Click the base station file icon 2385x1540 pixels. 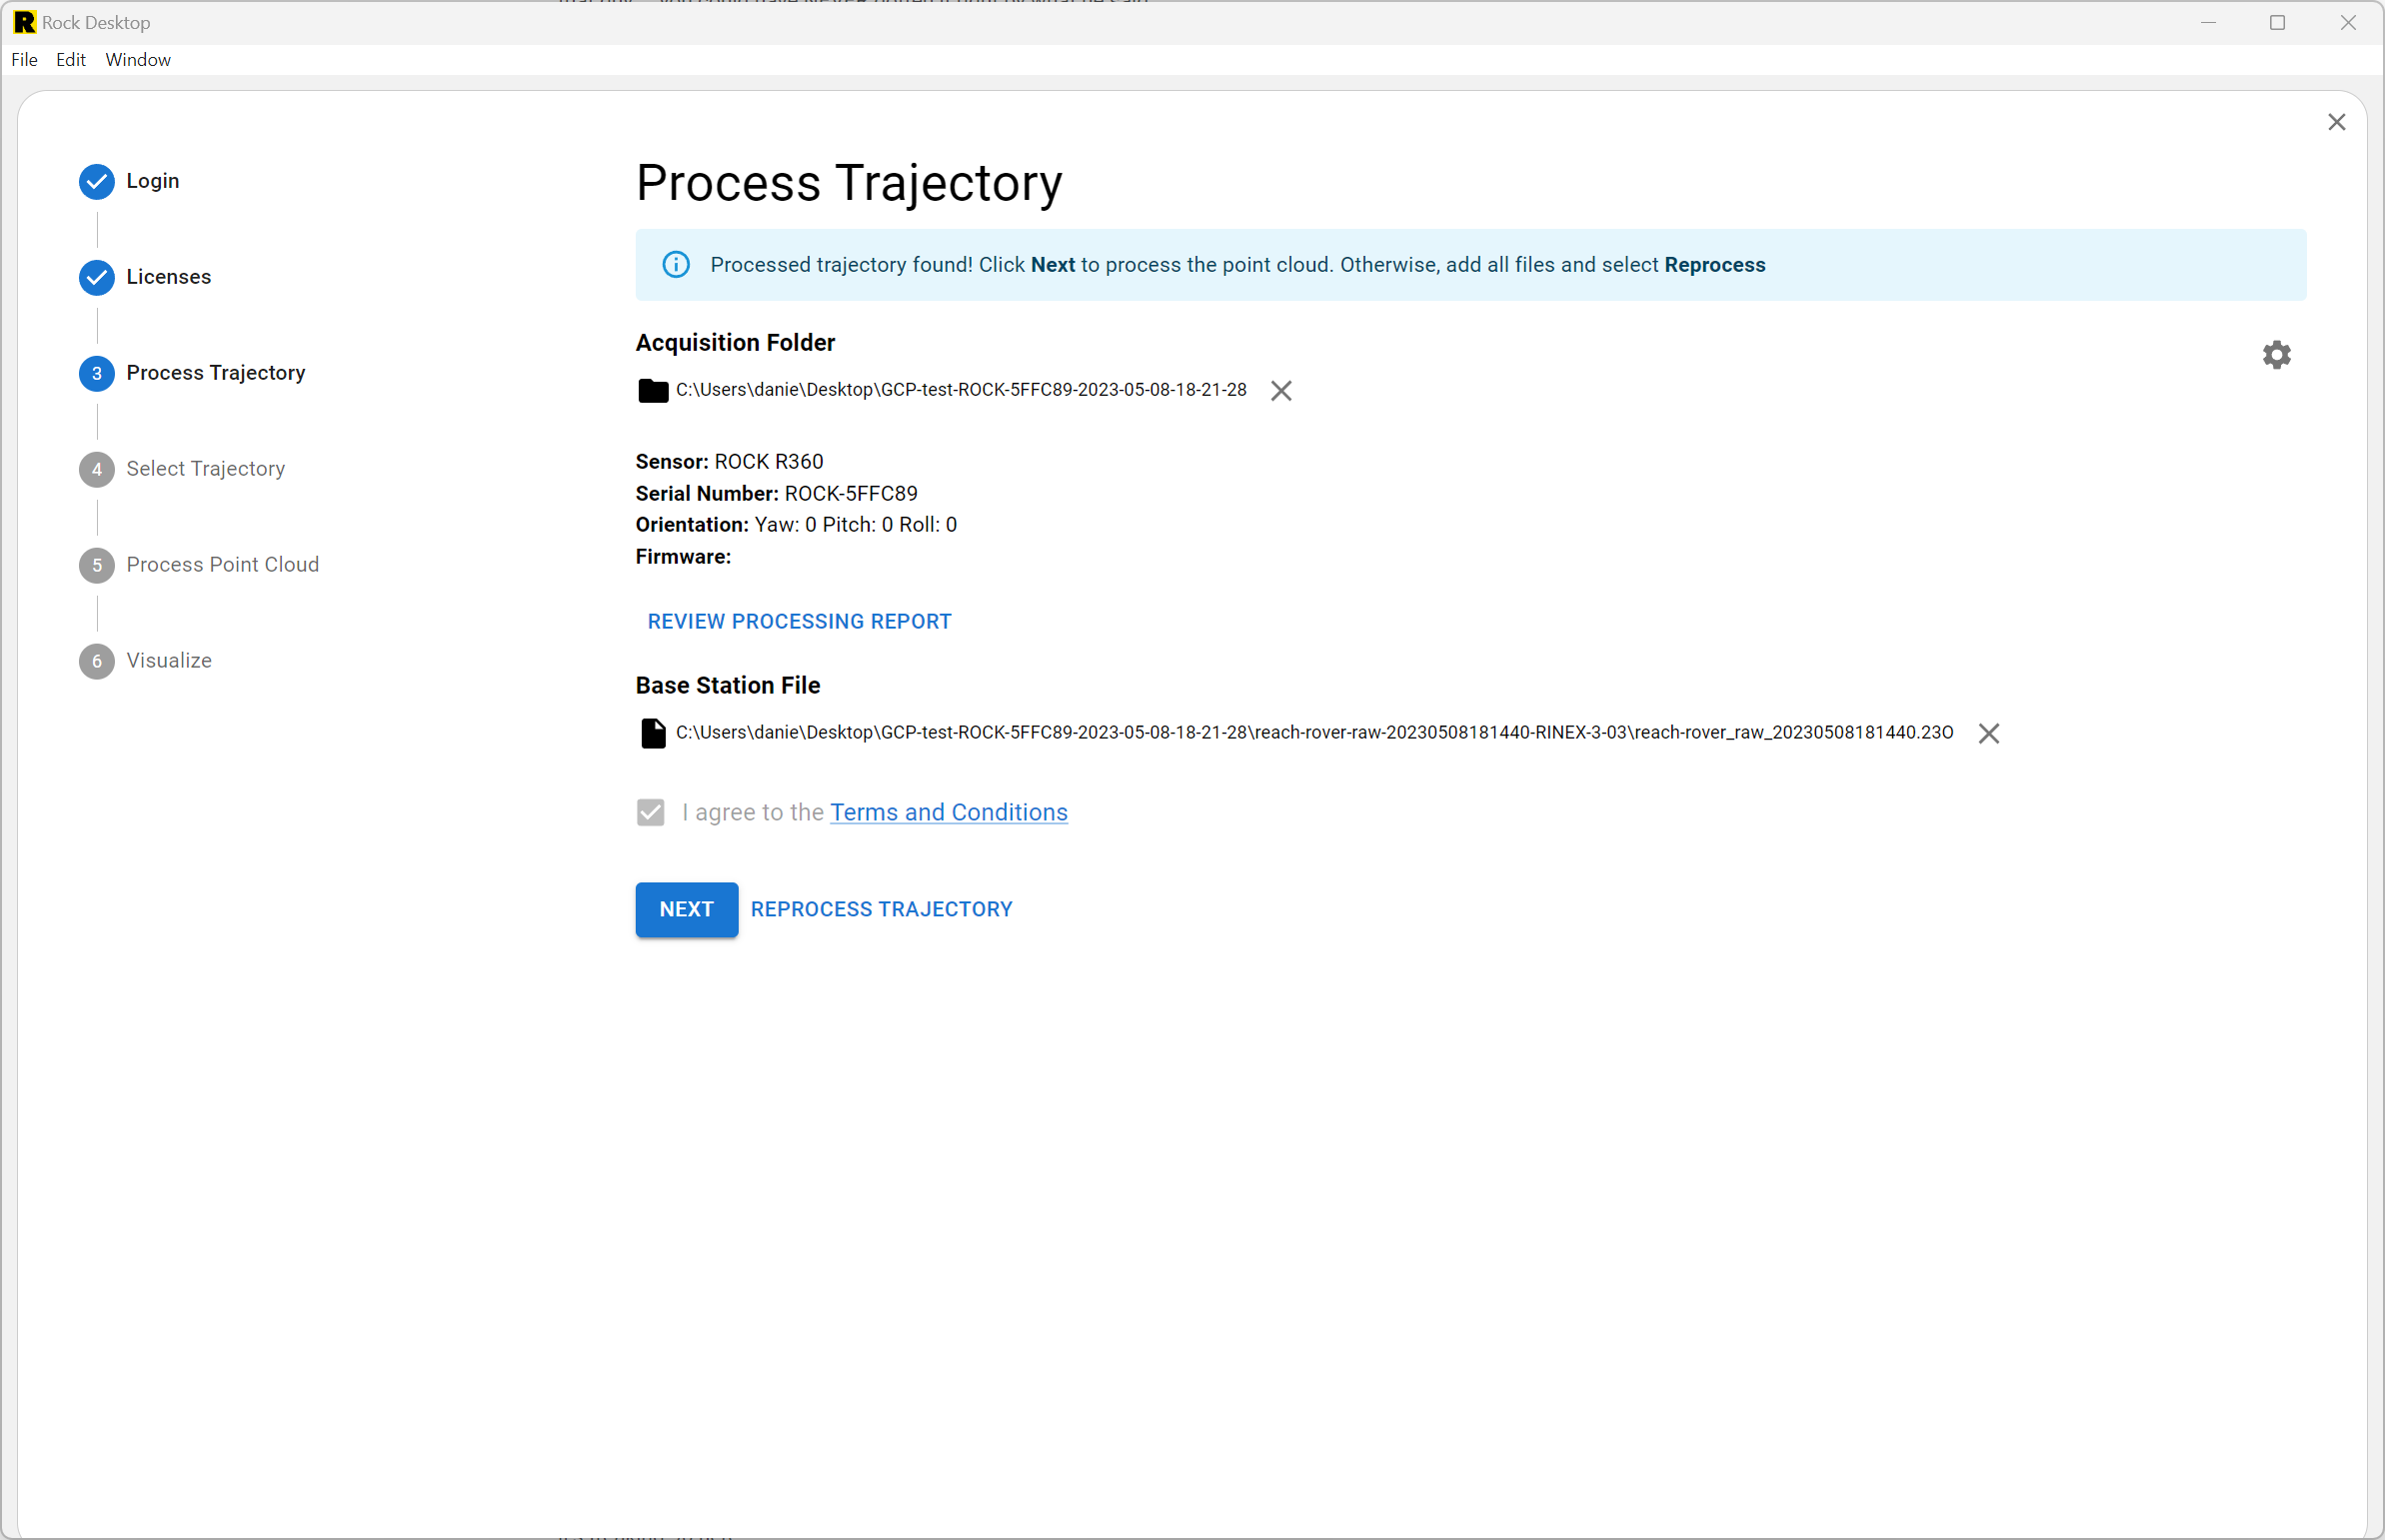point(653,733)
